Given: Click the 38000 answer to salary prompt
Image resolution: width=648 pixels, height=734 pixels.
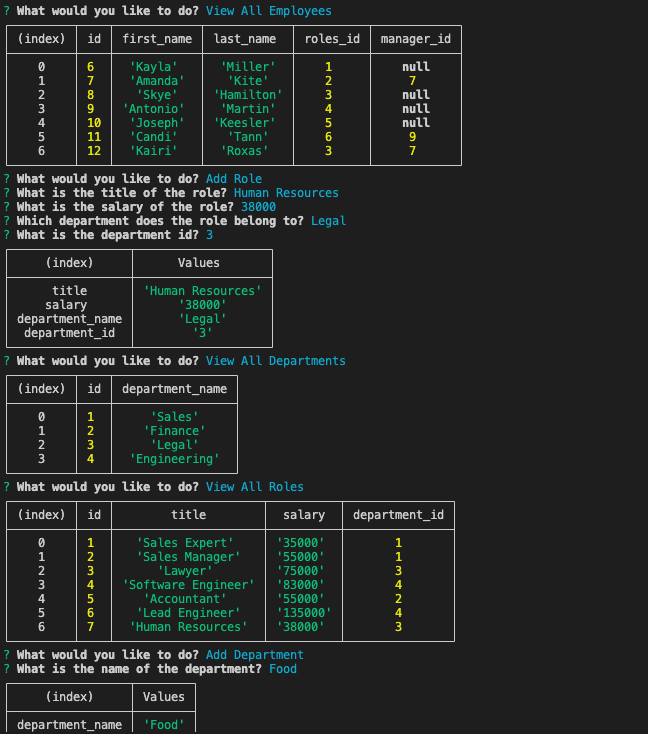Looking at the screenshot, I should click(258, 207).
